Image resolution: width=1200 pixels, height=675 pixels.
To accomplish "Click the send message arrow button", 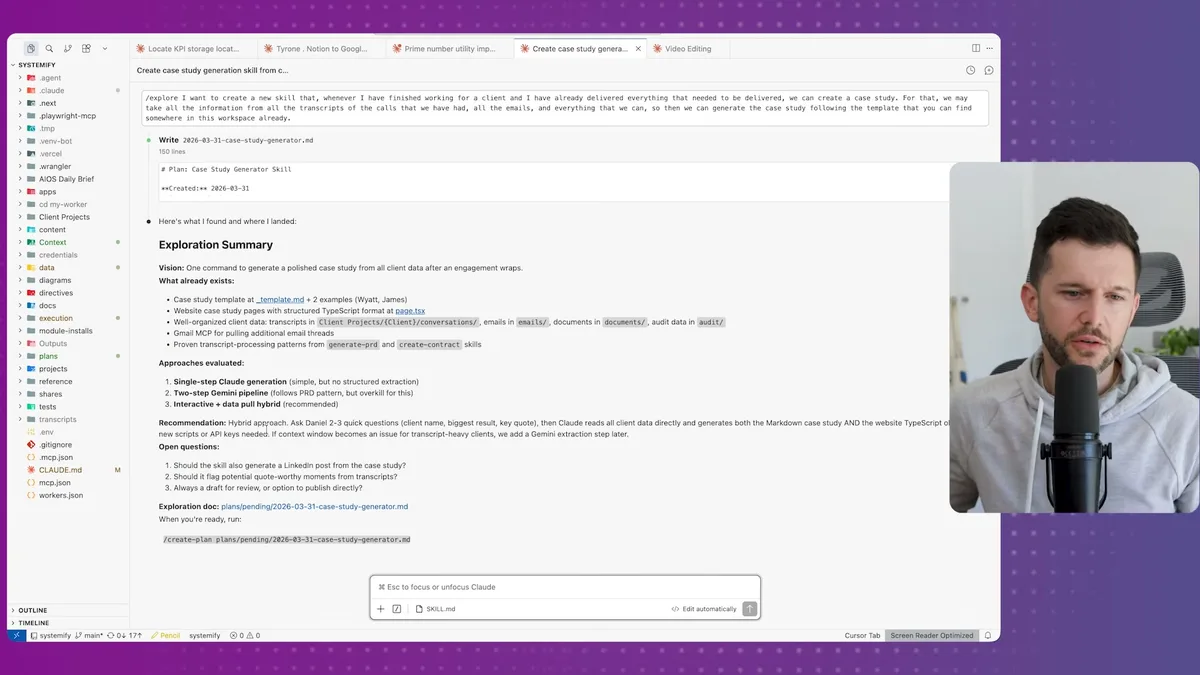I will (x=749, y=609).
